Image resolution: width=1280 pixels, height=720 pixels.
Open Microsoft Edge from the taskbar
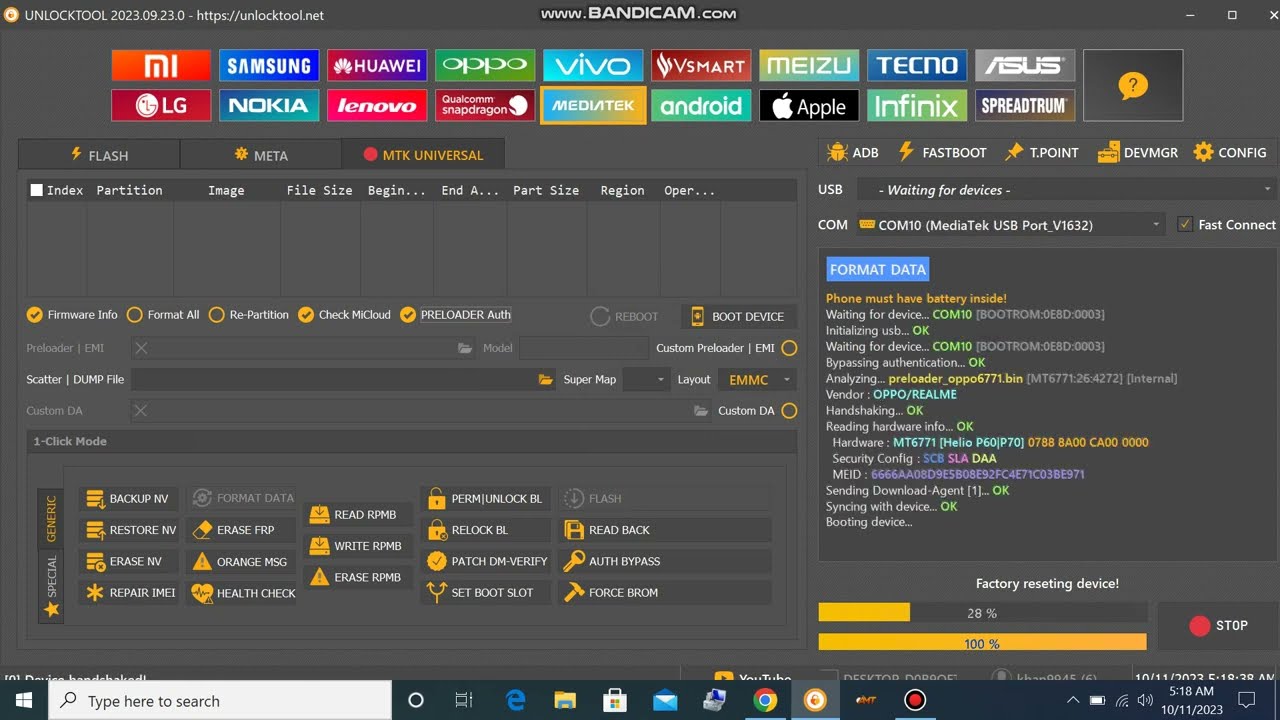[x=515, y=701]
